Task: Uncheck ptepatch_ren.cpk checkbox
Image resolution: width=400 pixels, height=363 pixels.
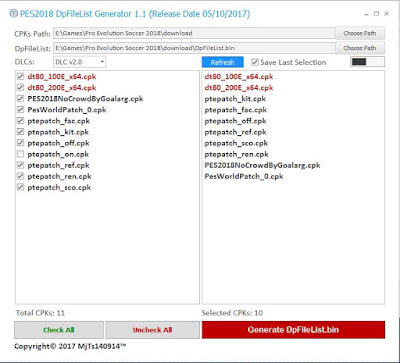Action: [21, 176]
